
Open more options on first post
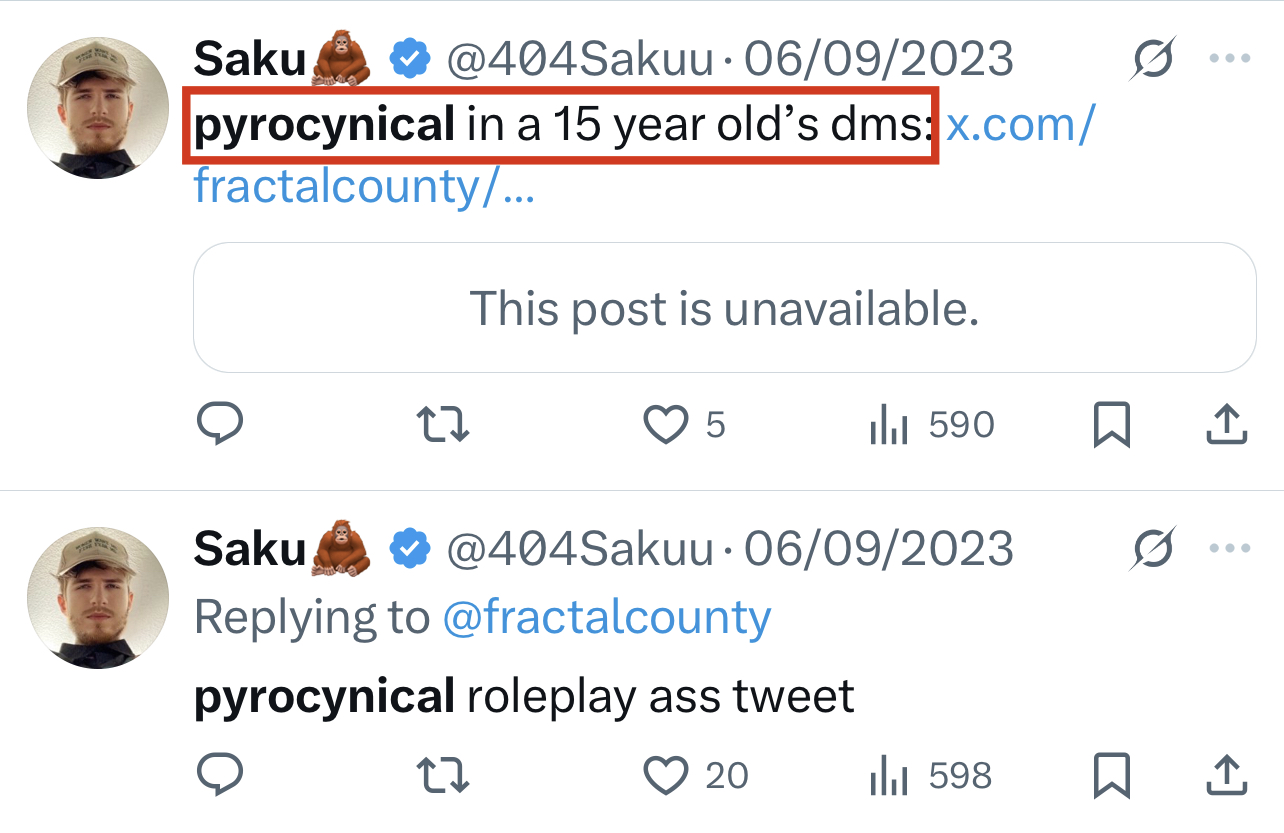click(x=1230, y=60)
